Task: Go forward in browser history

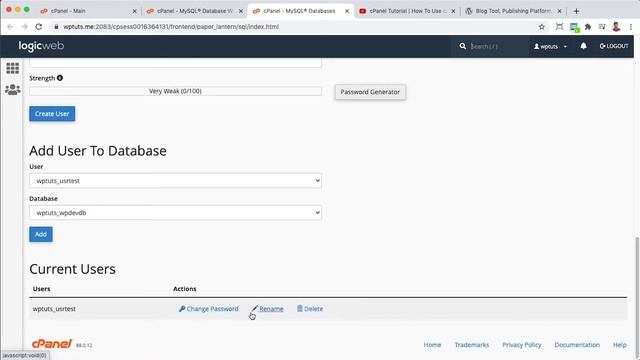Action: pyautogui.click(x=24, y=27)
